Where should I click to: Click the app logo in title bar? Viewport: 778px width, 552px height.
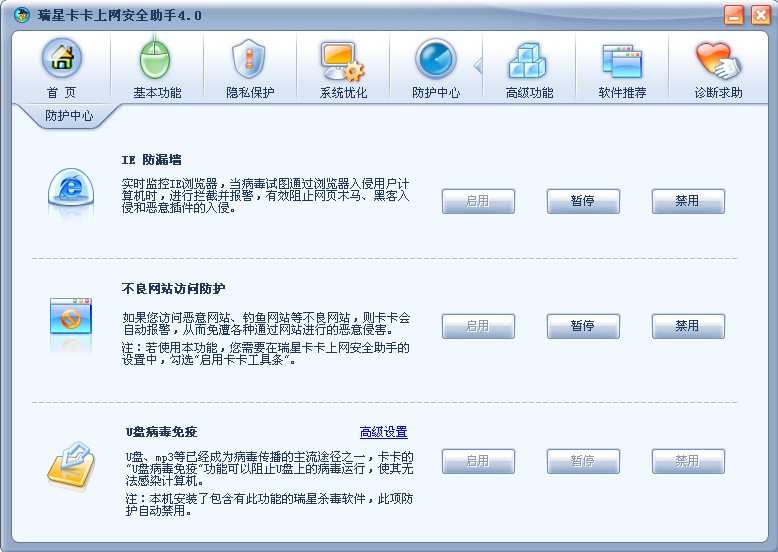coord(22,15)
